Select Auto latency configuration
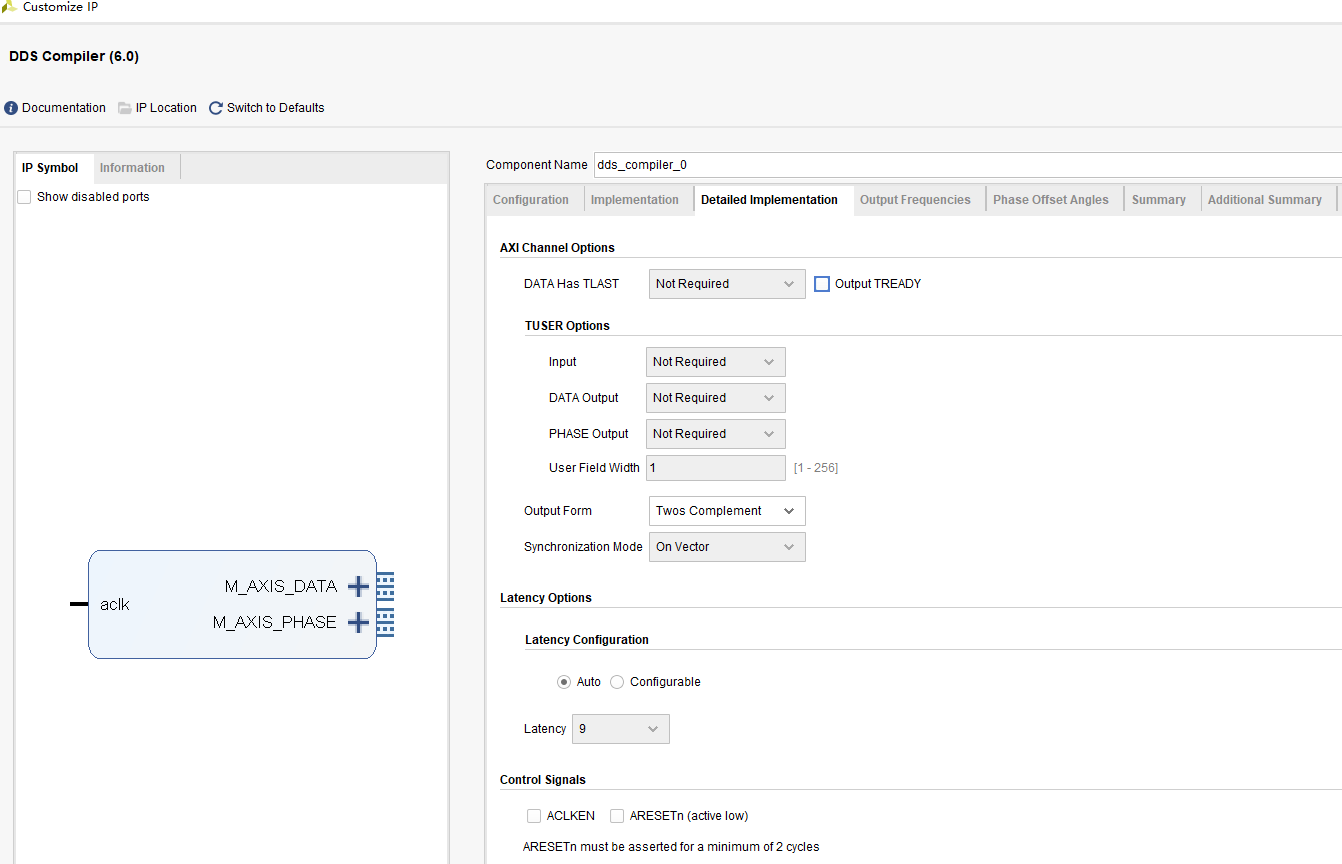 tap(564, 682)
